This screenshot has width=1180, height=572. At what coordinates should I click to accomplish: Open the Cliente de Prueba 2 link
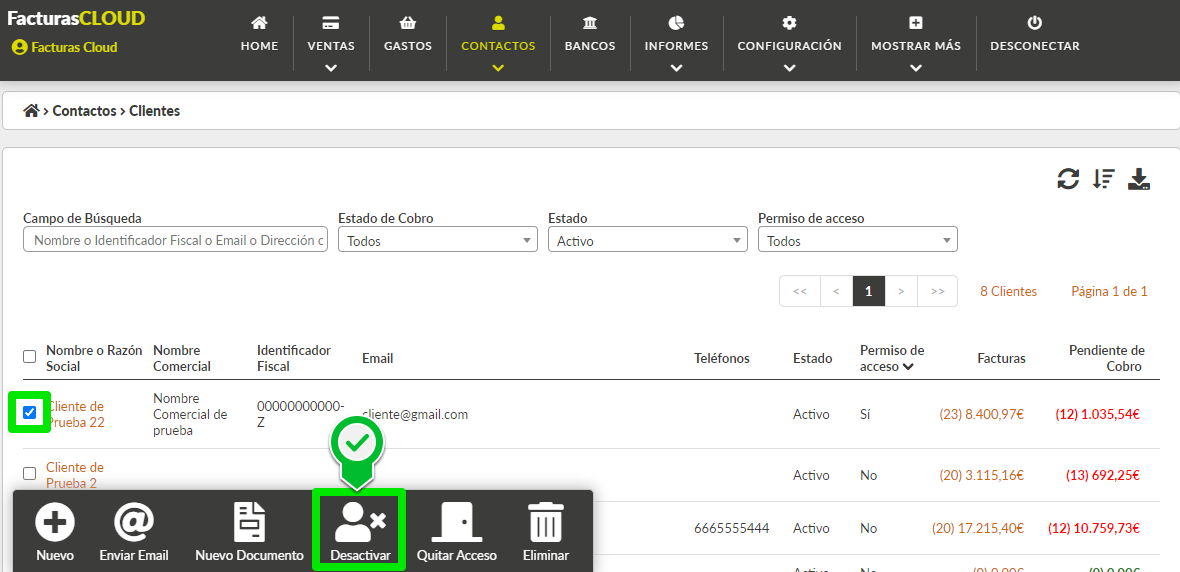[x=75, y=476]
